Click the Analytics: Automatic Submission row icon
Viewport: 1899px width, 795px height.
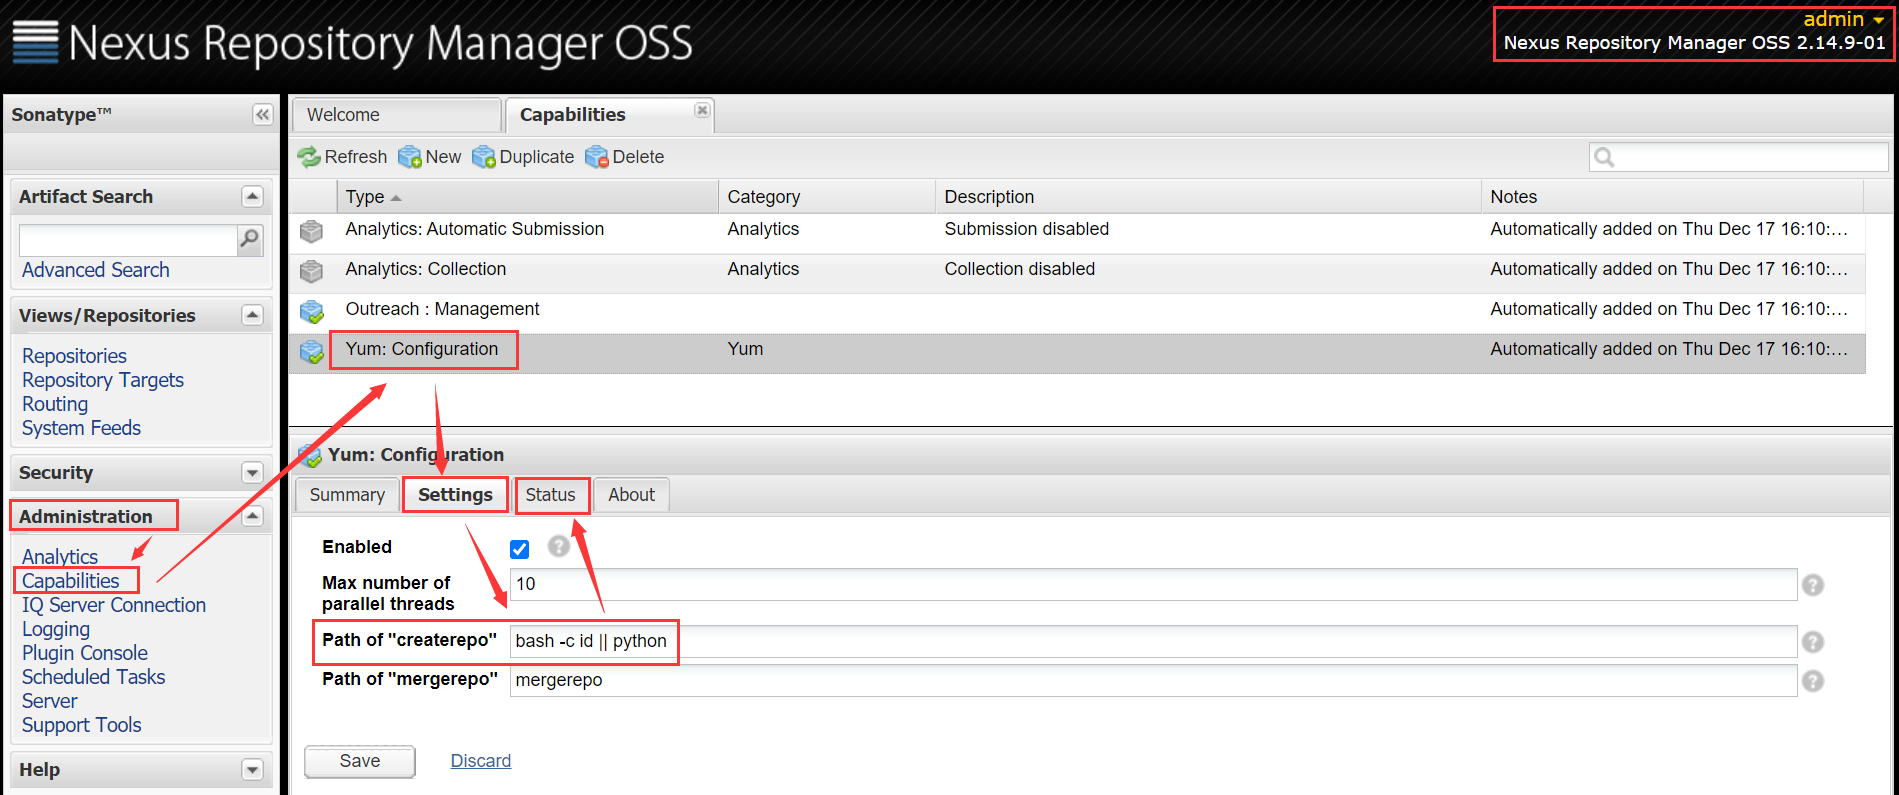click(312, 231)
